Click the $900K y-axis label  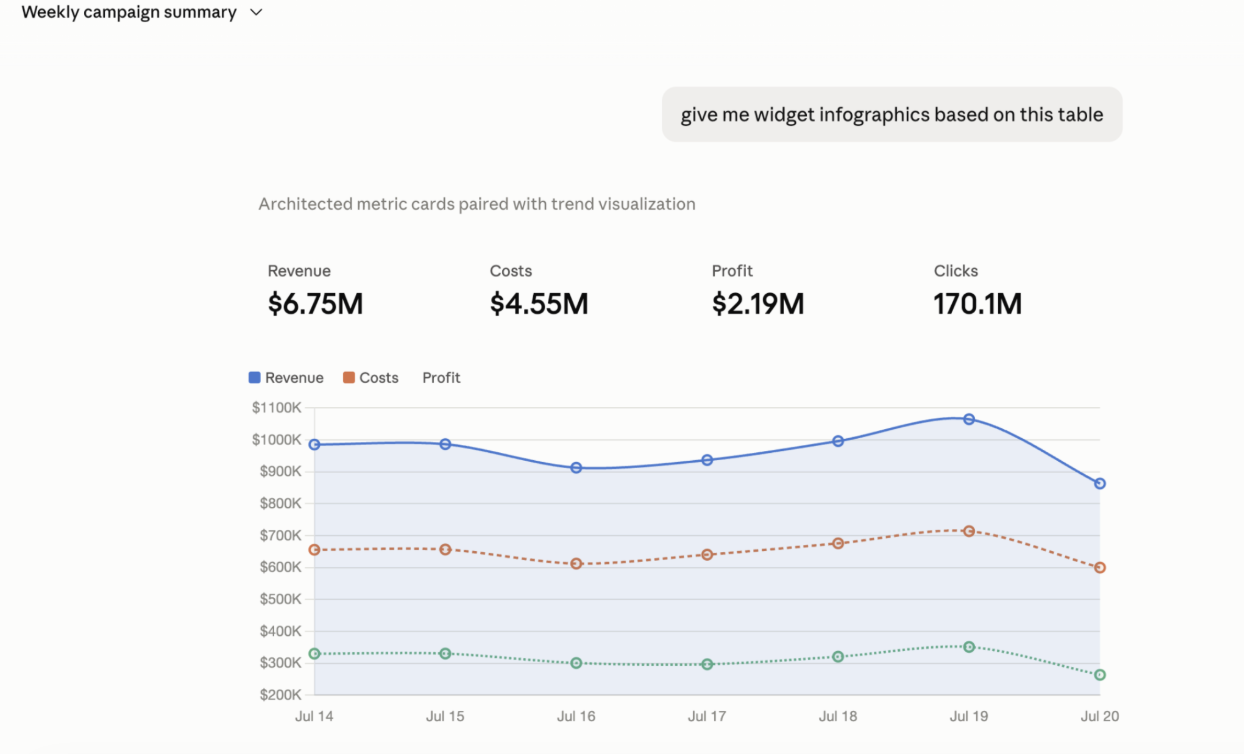pyautogui.click(x=280, y=472)
